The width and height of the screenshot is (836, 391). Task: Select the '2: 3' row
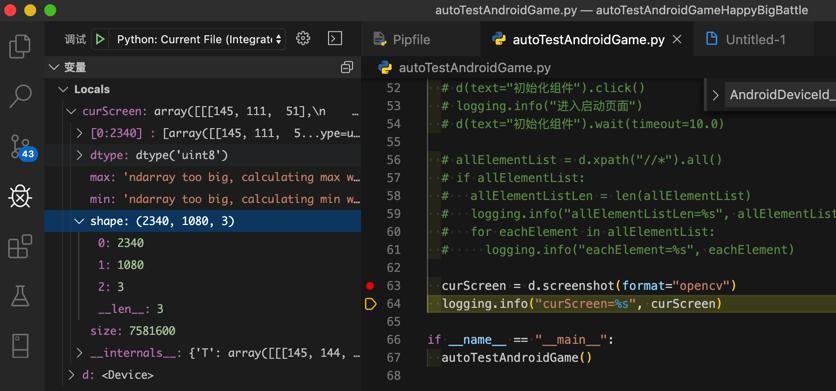[x=203, y=287]
